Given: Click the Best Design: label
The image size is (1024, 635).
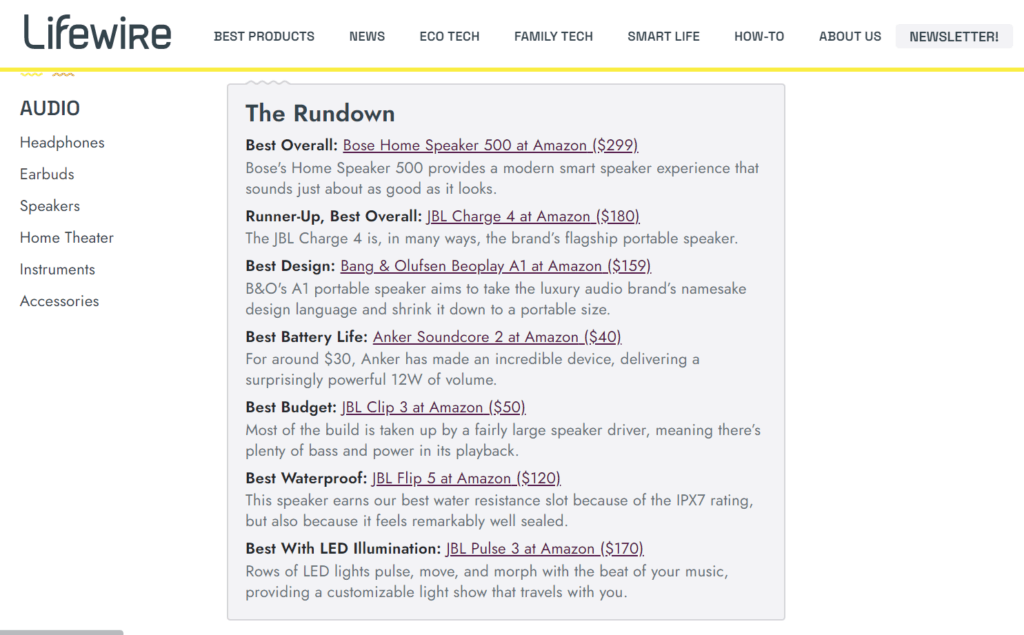Looking at the screenshot, I should [x=290, y=266].
